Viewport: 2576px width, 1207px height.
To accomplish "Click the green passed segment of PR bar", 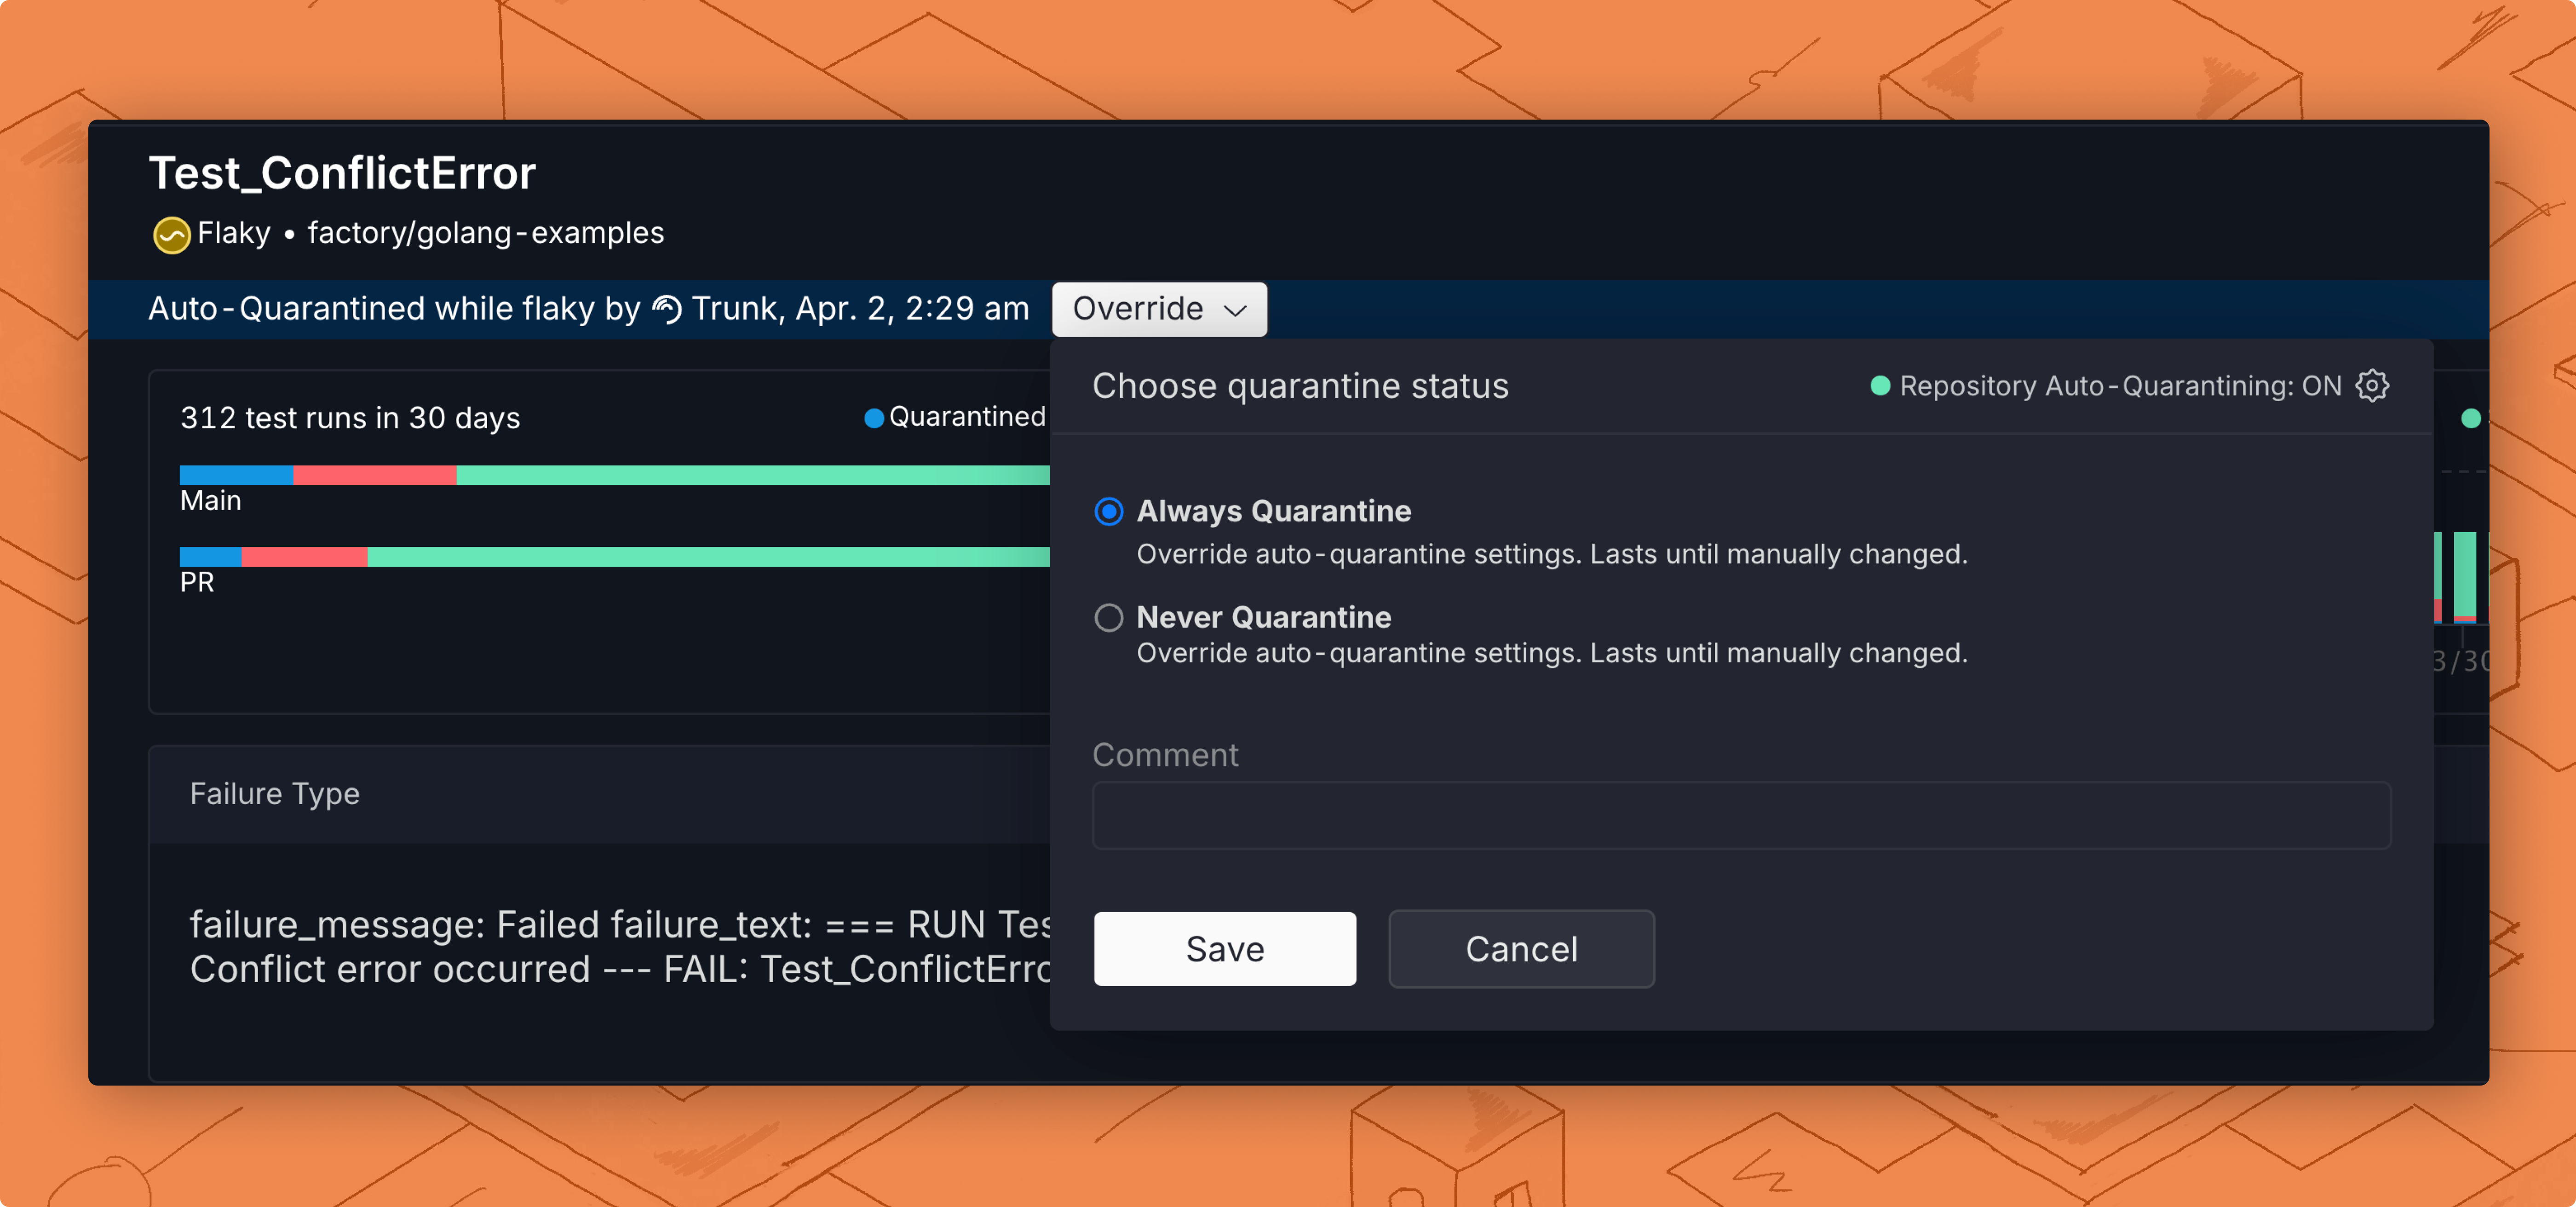I will tap(709, 557).
